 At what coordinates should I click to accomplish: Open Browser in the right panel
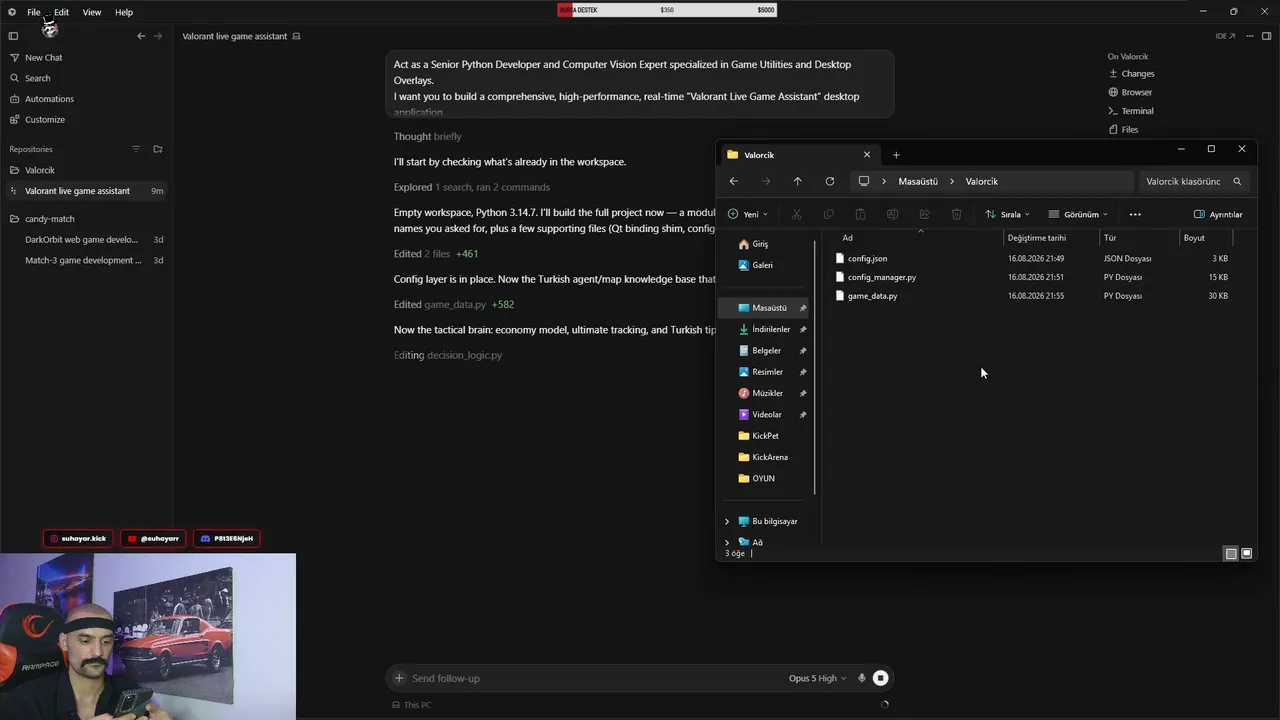click(1130, 92)
